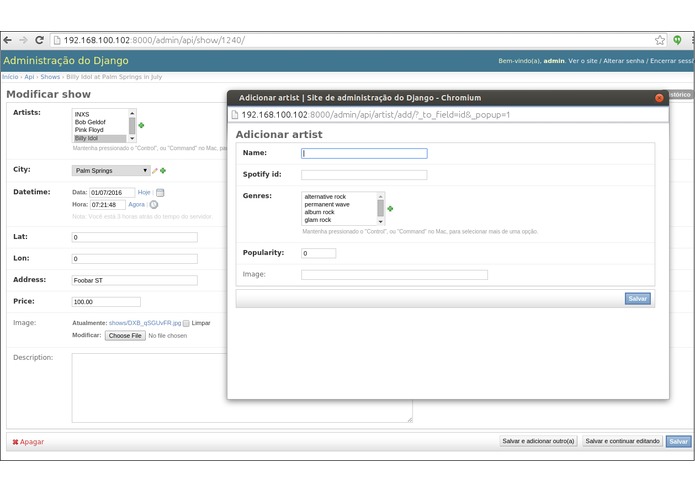Screen dimensions: 695x494
Task: Open the clock time picker icon
Action: point(154,204)
